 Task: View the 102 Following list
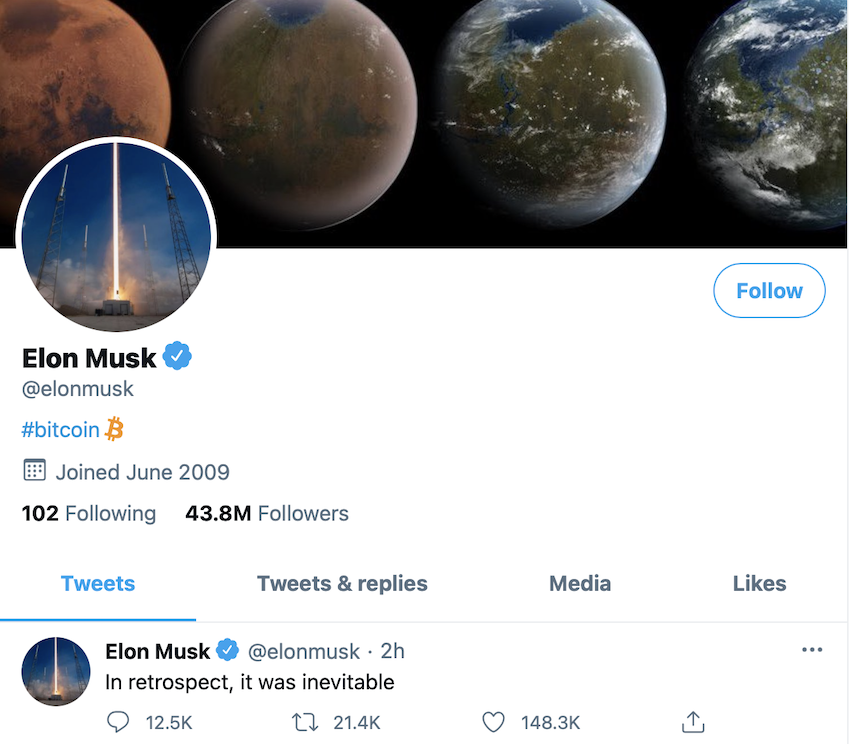pyautogui.click(x=89, y=514)
